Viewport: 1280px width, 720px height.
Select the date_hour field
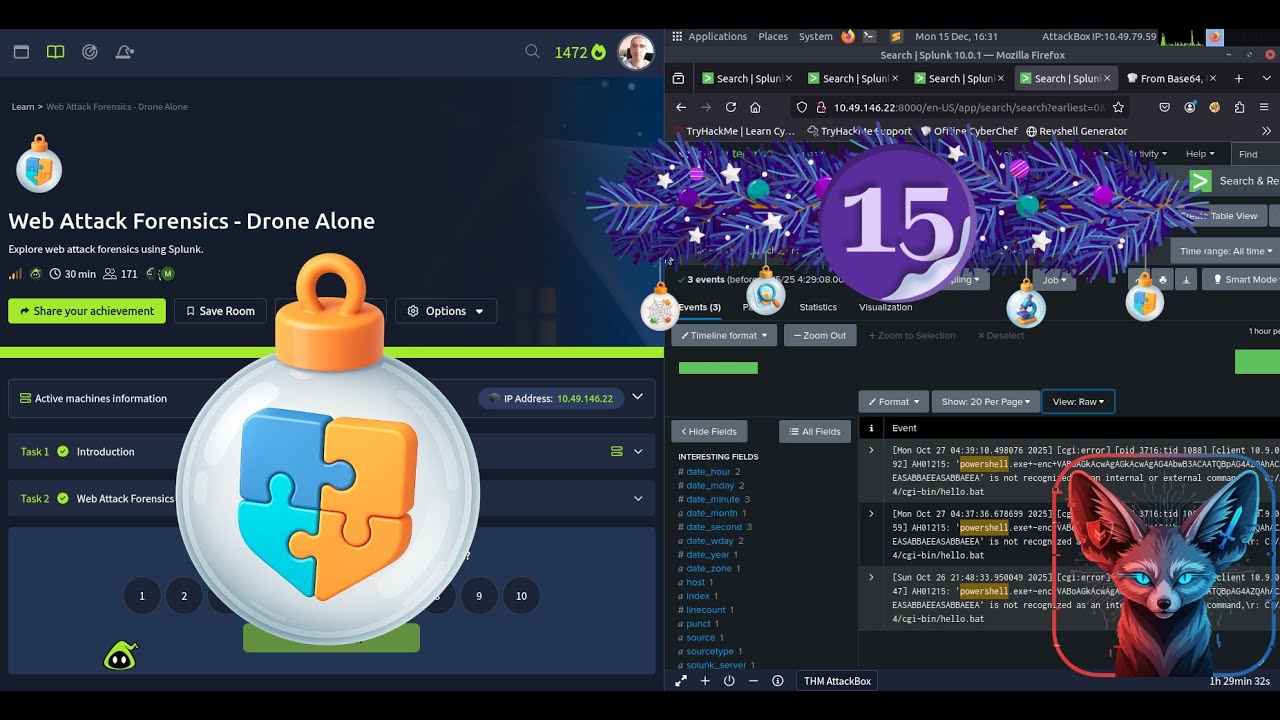click(708, 471)
